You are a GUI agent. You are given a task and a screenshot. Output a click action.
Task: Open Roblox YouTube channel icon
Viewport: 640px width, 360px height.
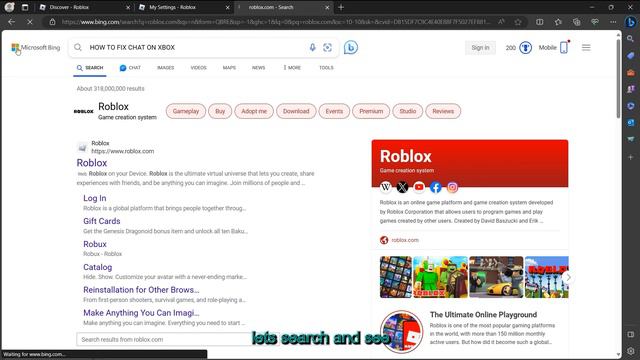coord(419,187)
